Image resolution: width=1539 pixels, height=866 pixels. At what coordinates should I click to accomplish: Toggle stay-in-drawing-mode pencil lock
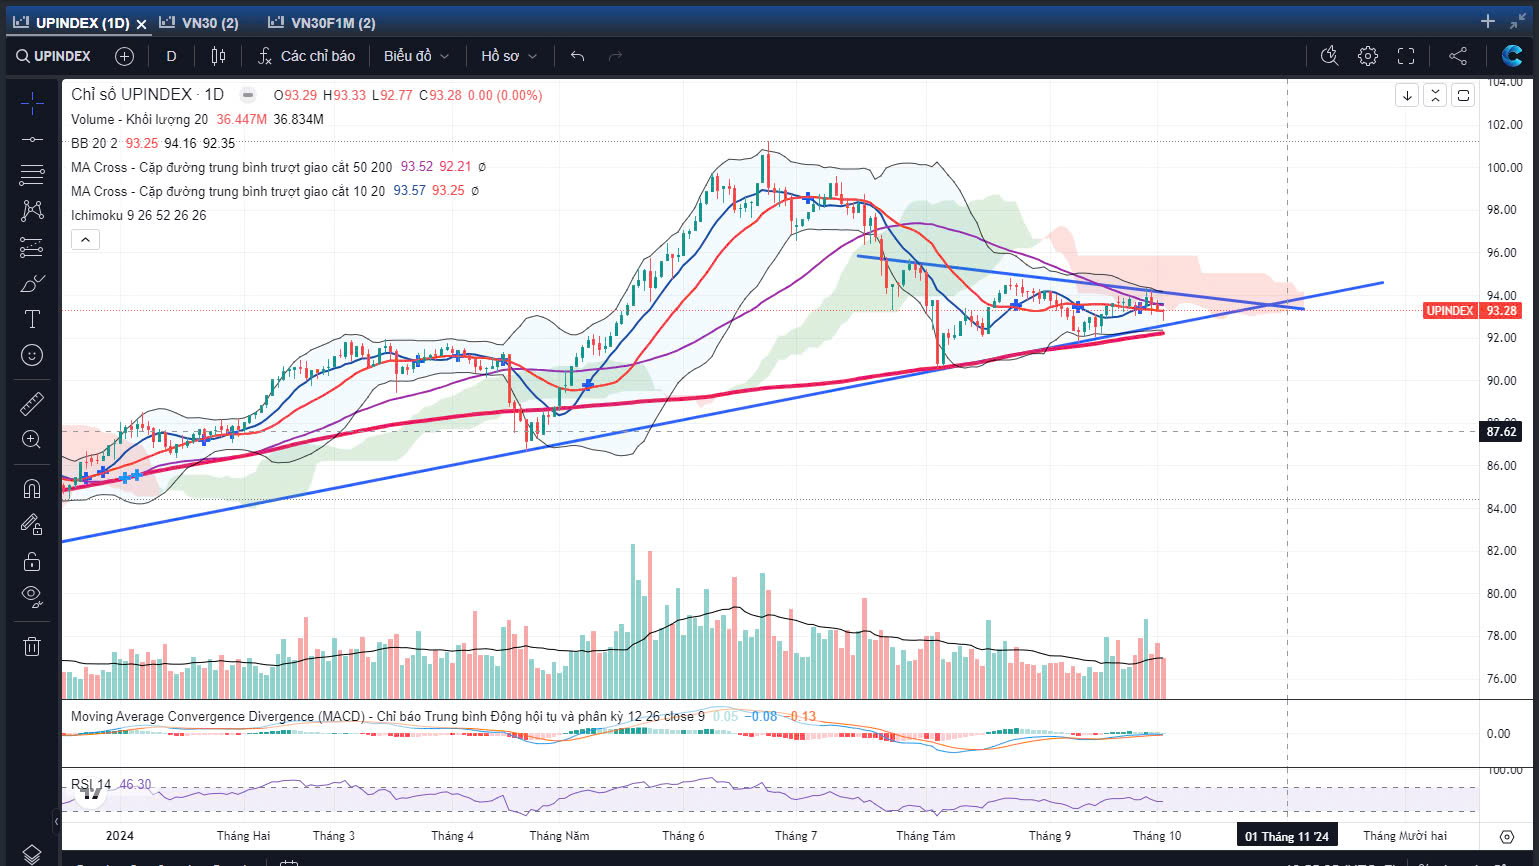coord(32,524)
